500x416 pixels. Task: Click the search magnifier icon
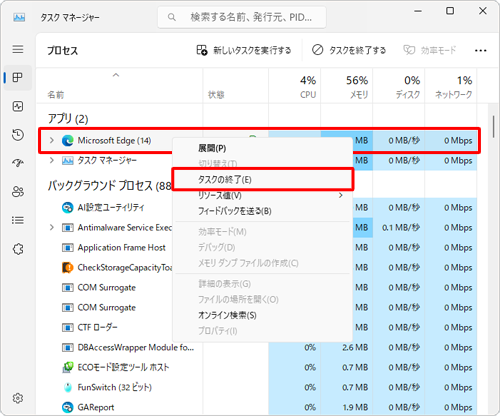172,17
